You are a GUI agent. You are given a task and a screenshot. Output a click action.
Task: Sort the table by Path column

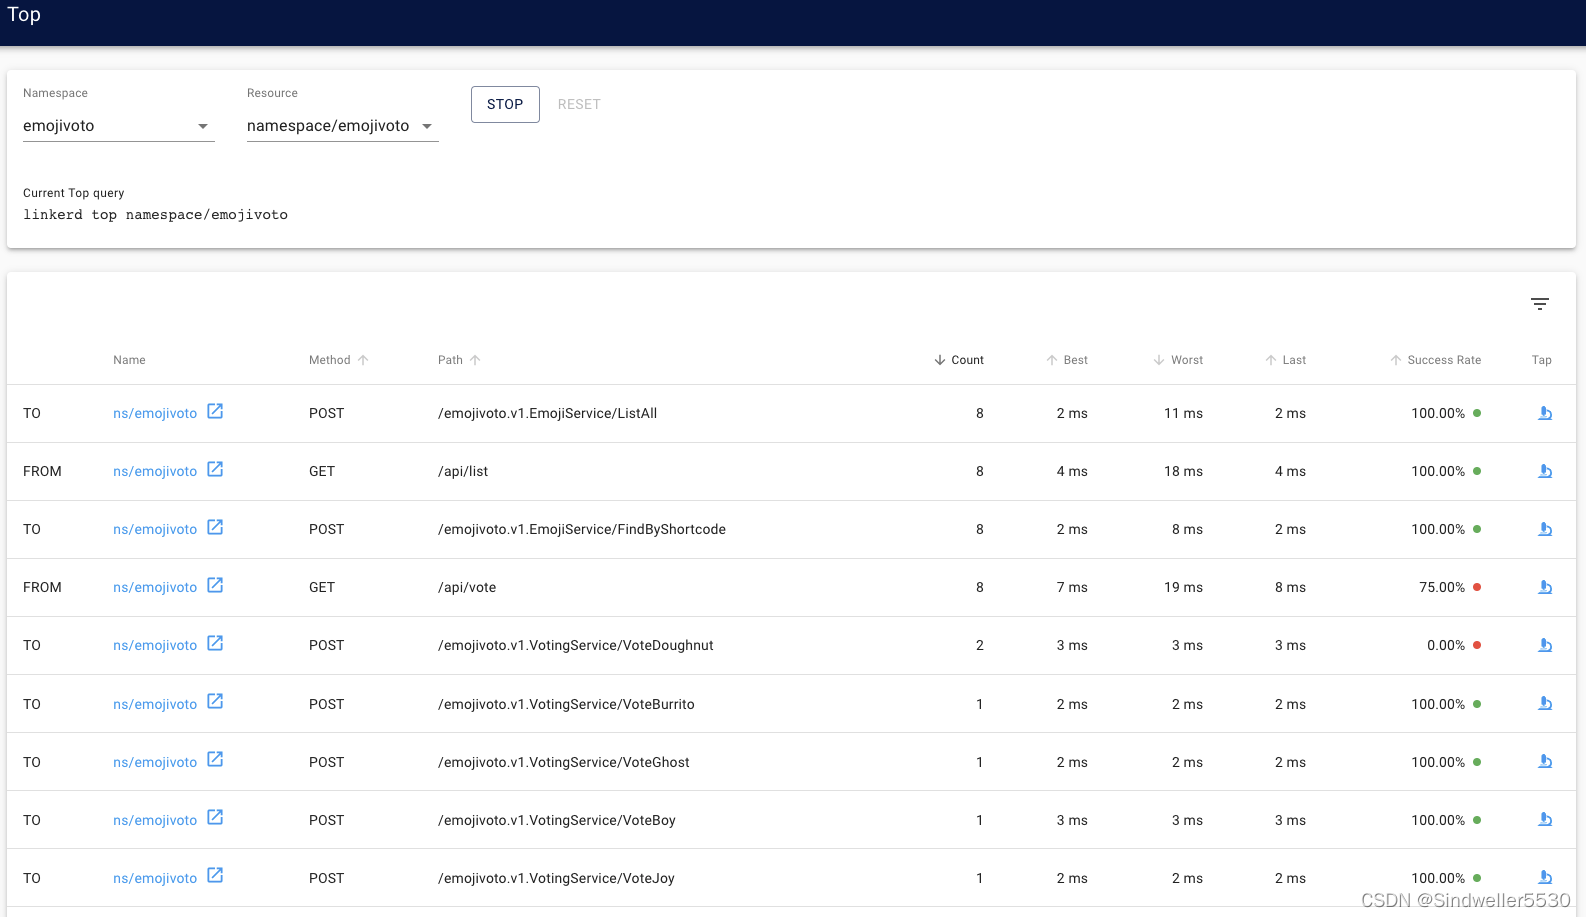coord(451,360)
